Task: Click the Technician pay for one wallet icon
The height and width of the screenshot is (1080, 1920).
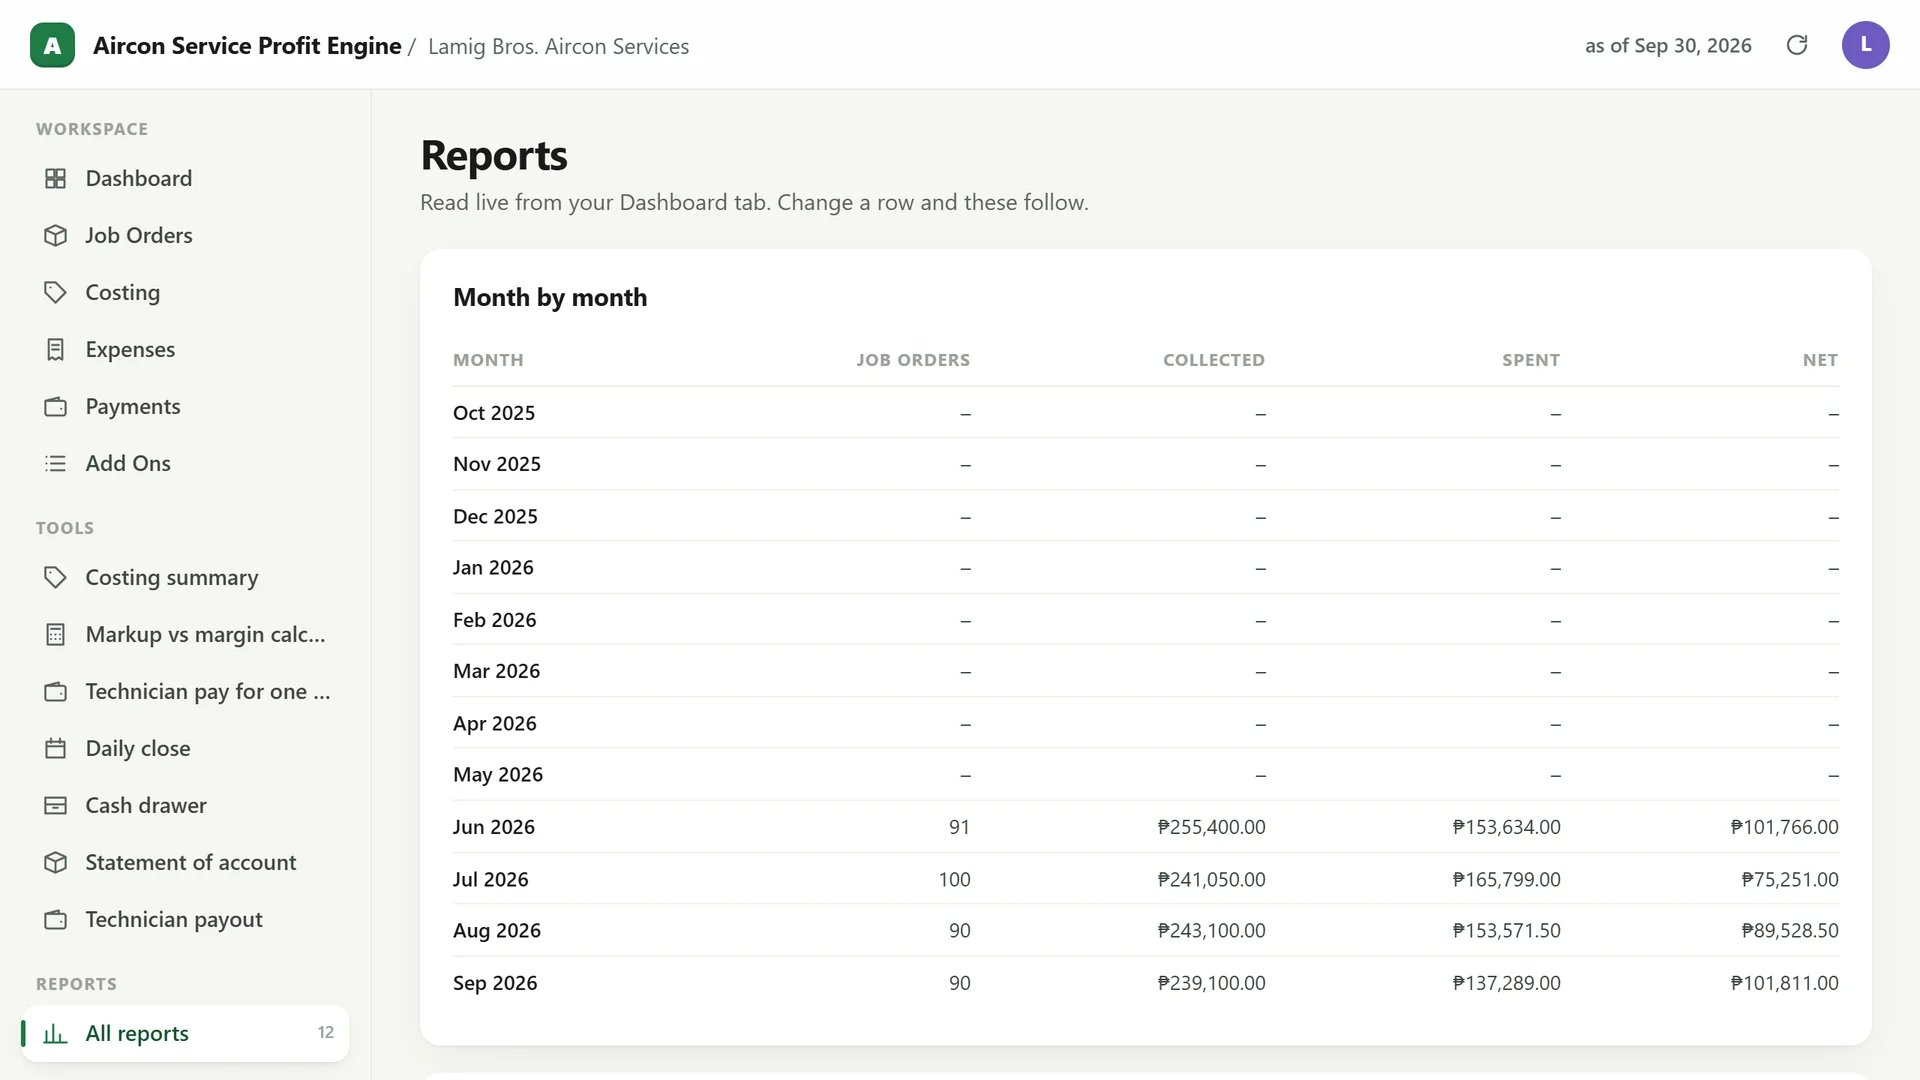Action: point(56,691)
